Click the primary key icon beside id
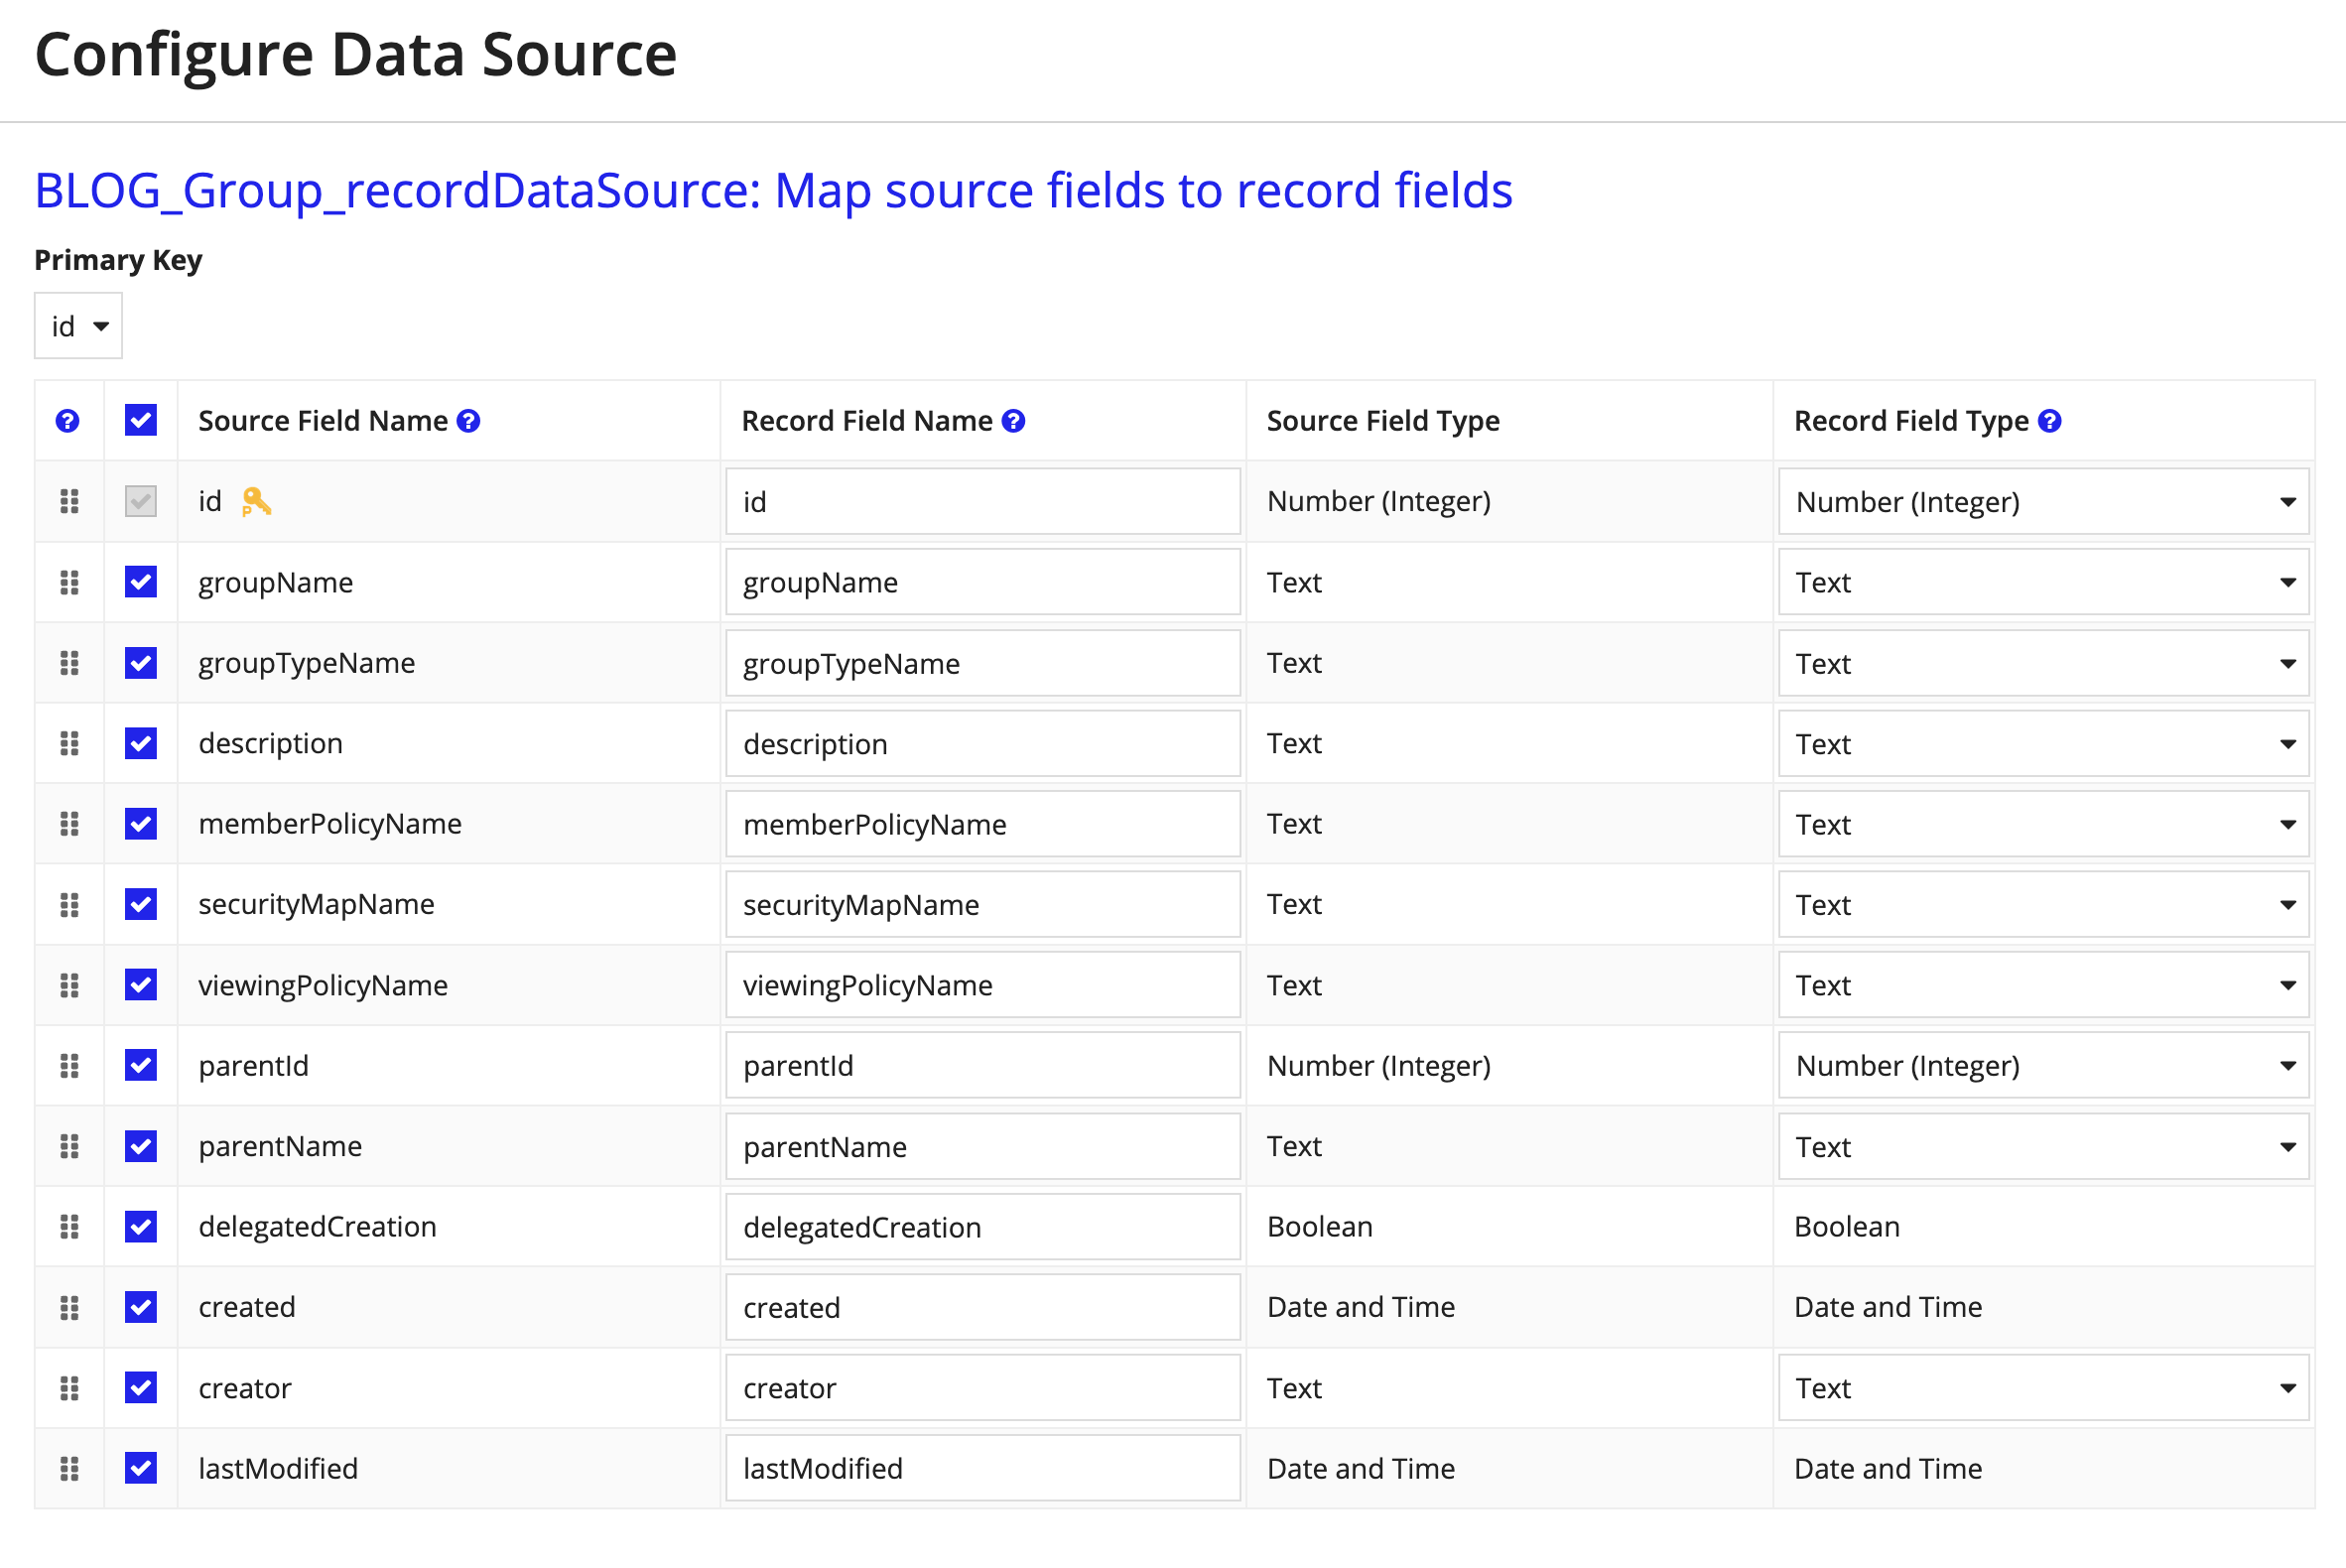The image size is (2346, 1568). coord(256,501)
